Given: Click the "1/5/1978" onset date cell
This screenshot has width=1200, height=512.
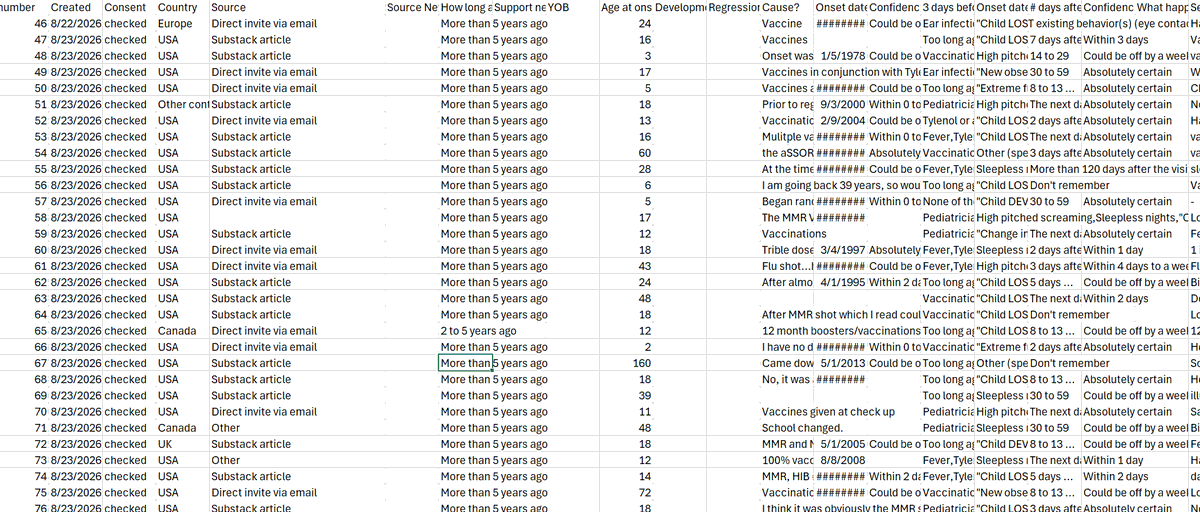Looking at the screenshot, I should (x=841, y=56).
